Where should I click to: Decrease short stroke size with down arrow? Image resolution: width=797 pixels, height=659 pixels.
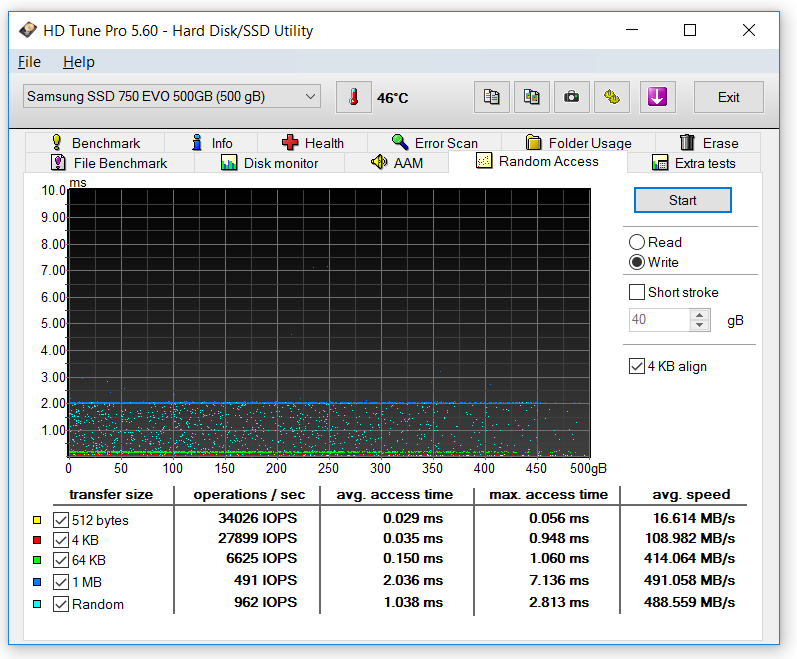tap(700, 325)
